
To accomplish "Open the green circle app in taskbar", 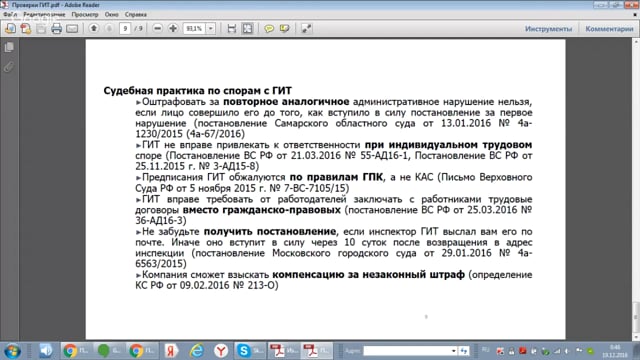I will pos(109,351).
